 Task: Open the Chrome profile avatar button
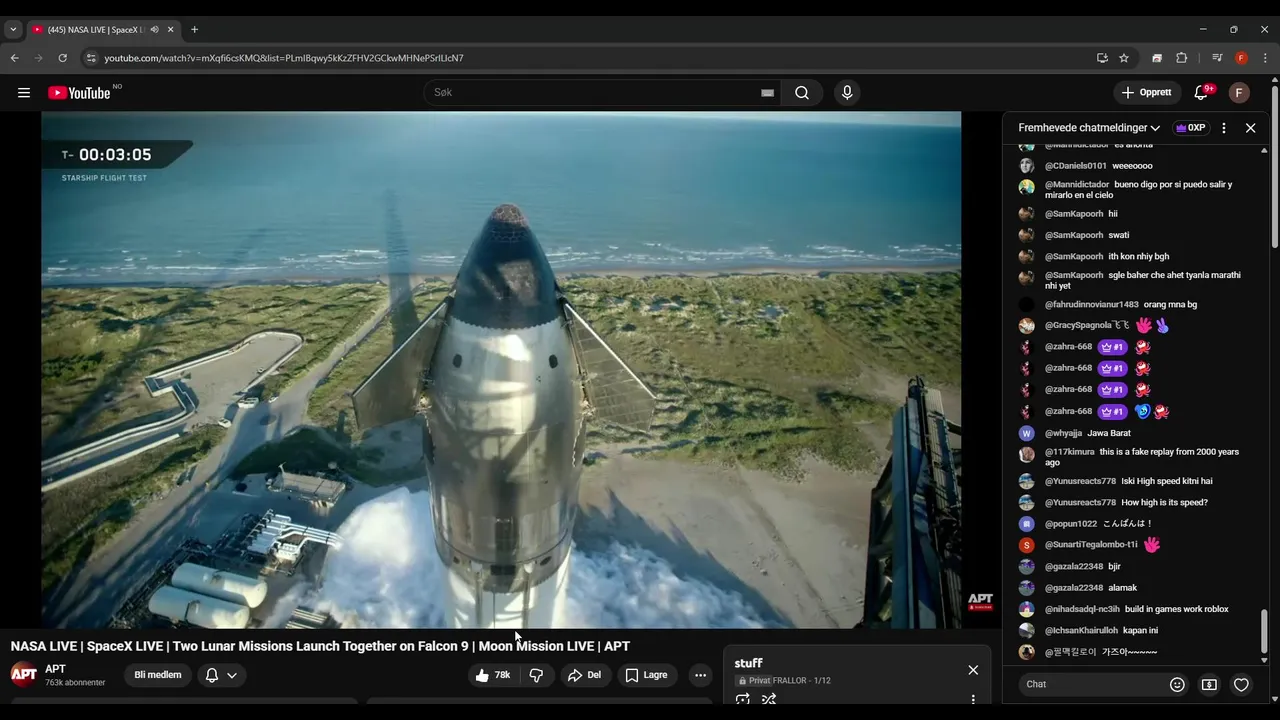pyautogui.click(x=1241, y=58)
